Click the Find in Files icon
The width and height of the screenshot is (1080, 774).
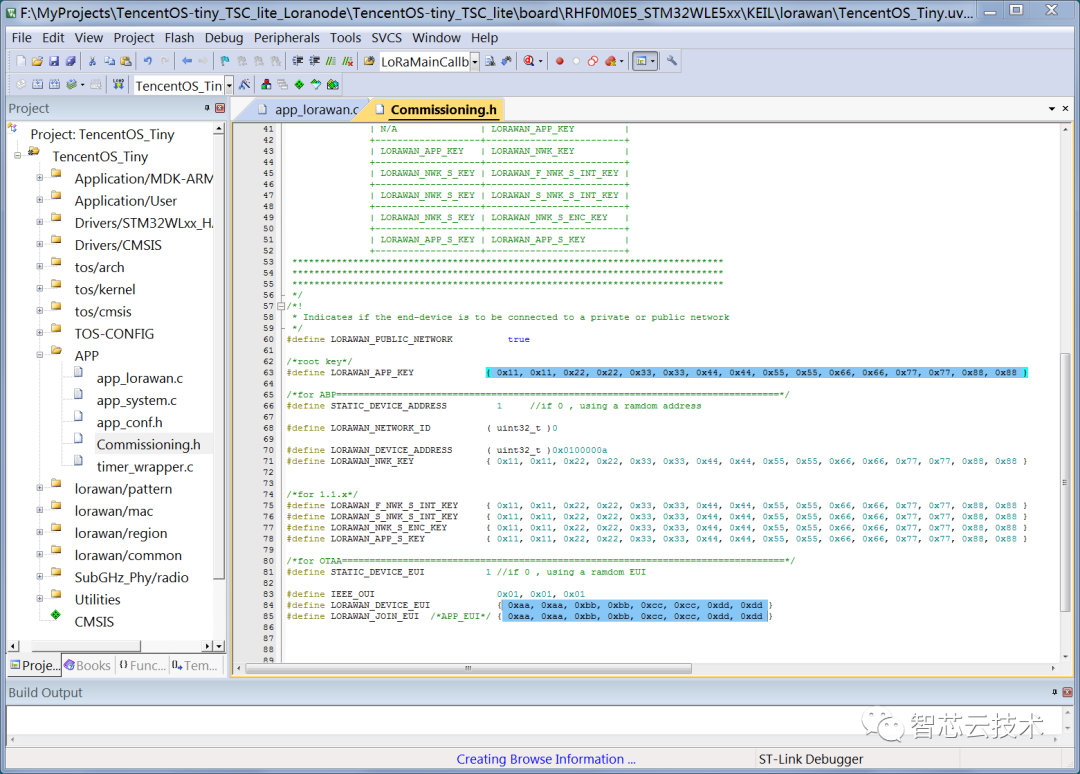(x=369, y=61)
